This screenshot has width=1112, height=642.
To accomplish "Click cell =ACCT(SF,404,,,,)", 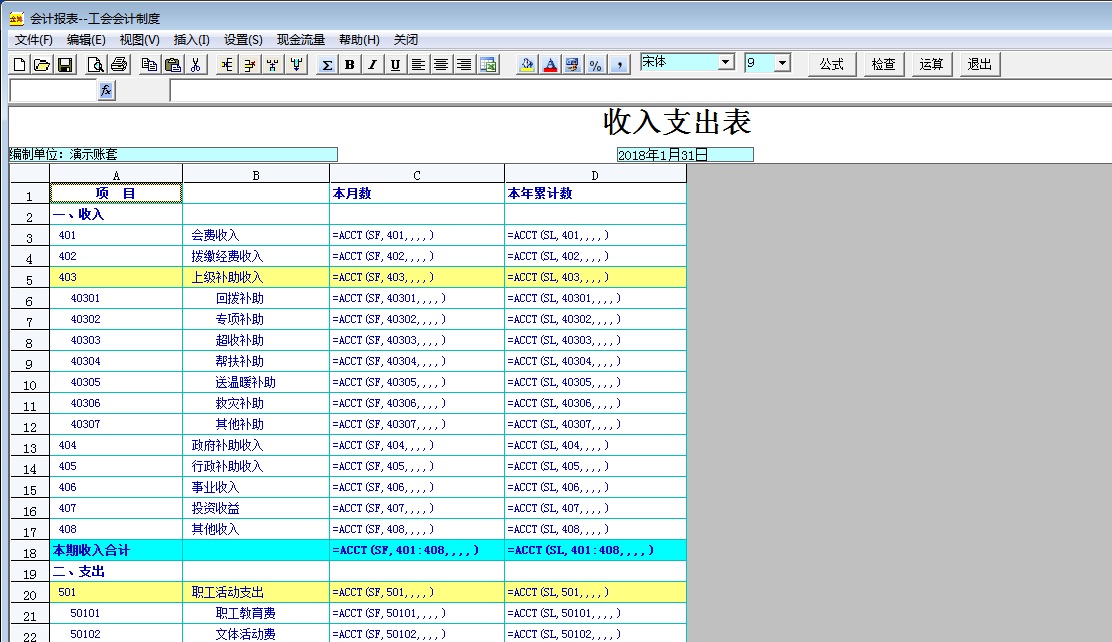I will click(x=417, y=445).
